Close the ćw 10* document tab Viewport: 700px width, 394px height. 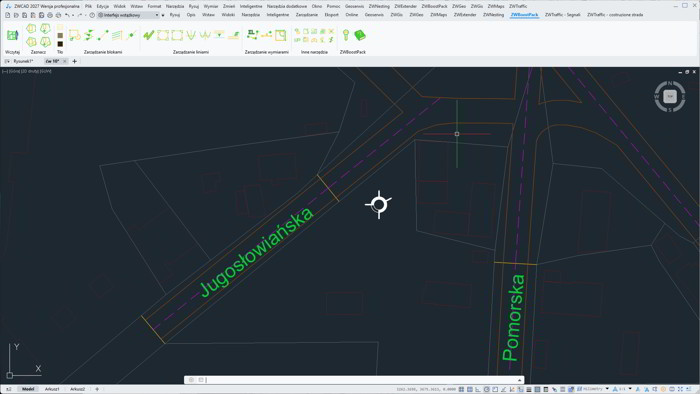pyautogui.click(x=65, y=61)
